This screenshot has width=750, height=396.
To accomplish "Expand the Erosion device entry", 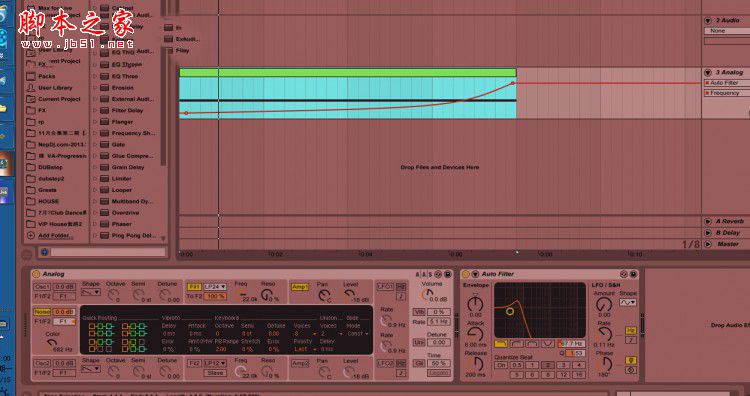I will pyautogui.click(x=94, y=88).
